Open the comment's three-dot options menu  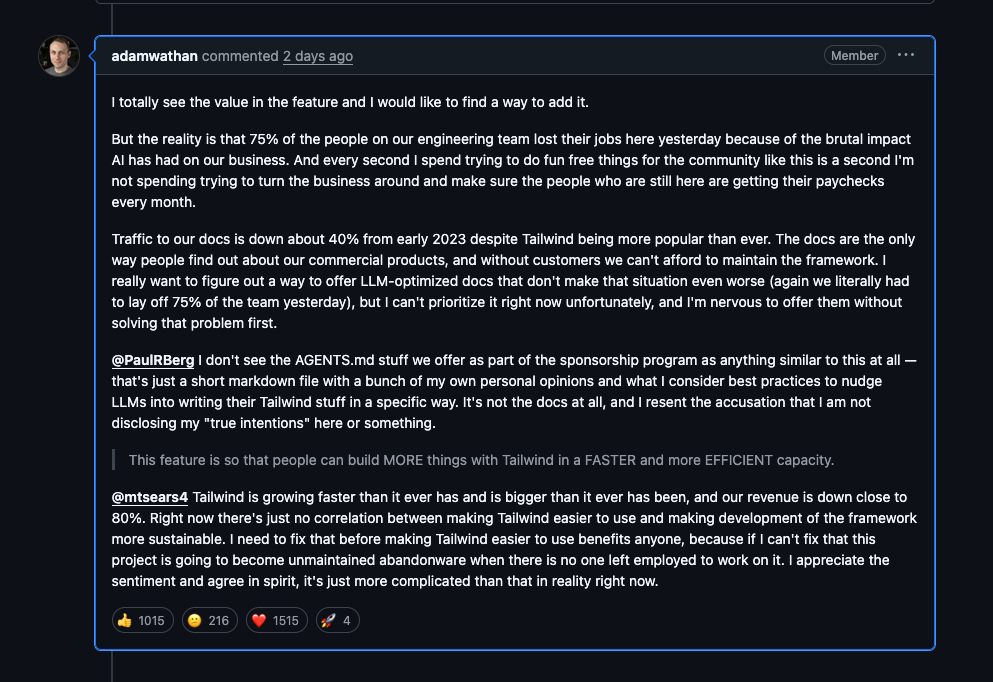click(x=906, y=55)
